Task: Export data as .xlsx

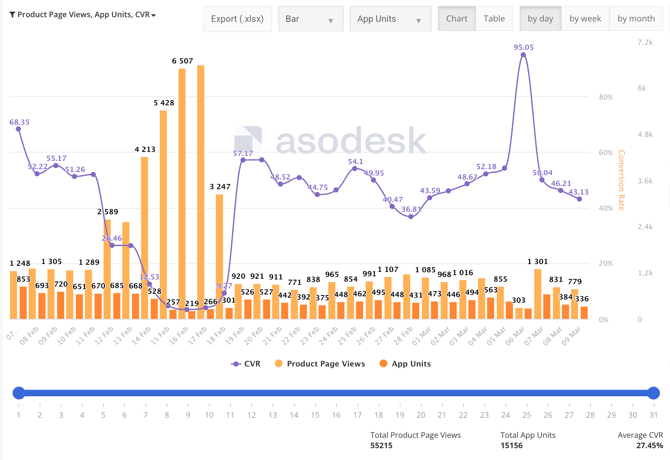Action: (x=237, y=19)
